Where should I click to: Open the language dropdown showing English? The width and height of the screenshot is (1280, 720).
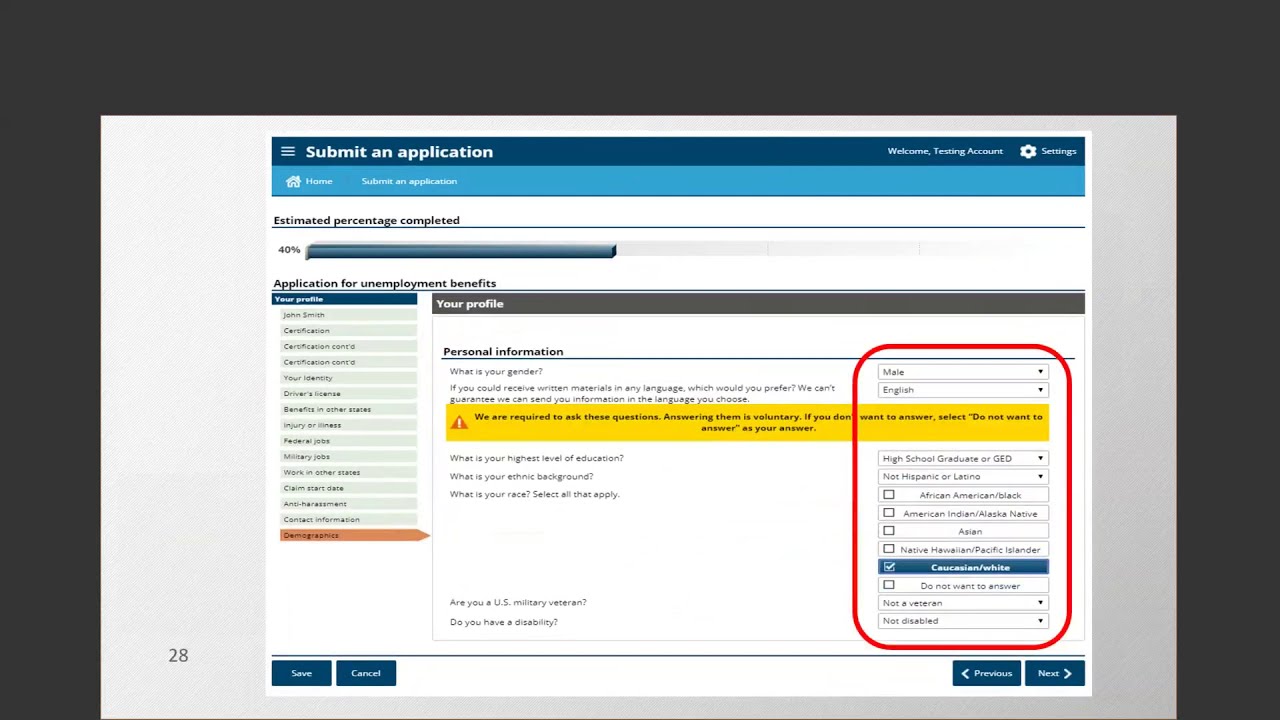click(963, 390)
